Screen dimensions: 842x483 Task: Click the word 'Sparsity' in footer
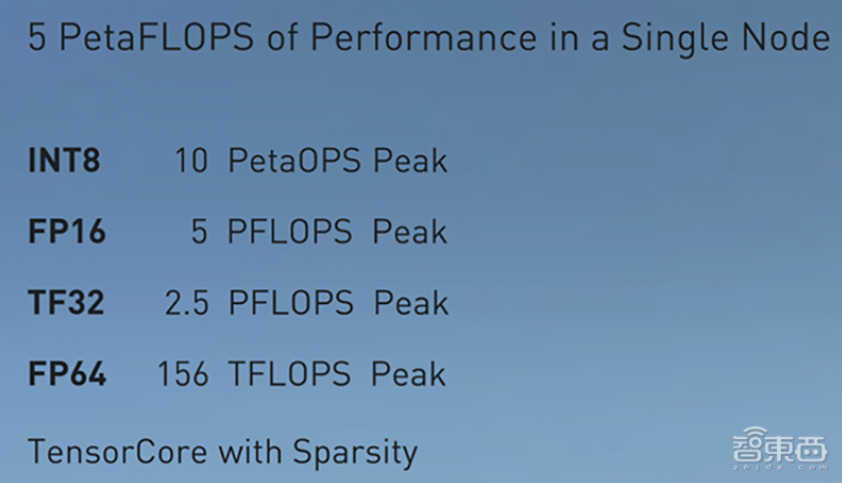tap(355, 452)
